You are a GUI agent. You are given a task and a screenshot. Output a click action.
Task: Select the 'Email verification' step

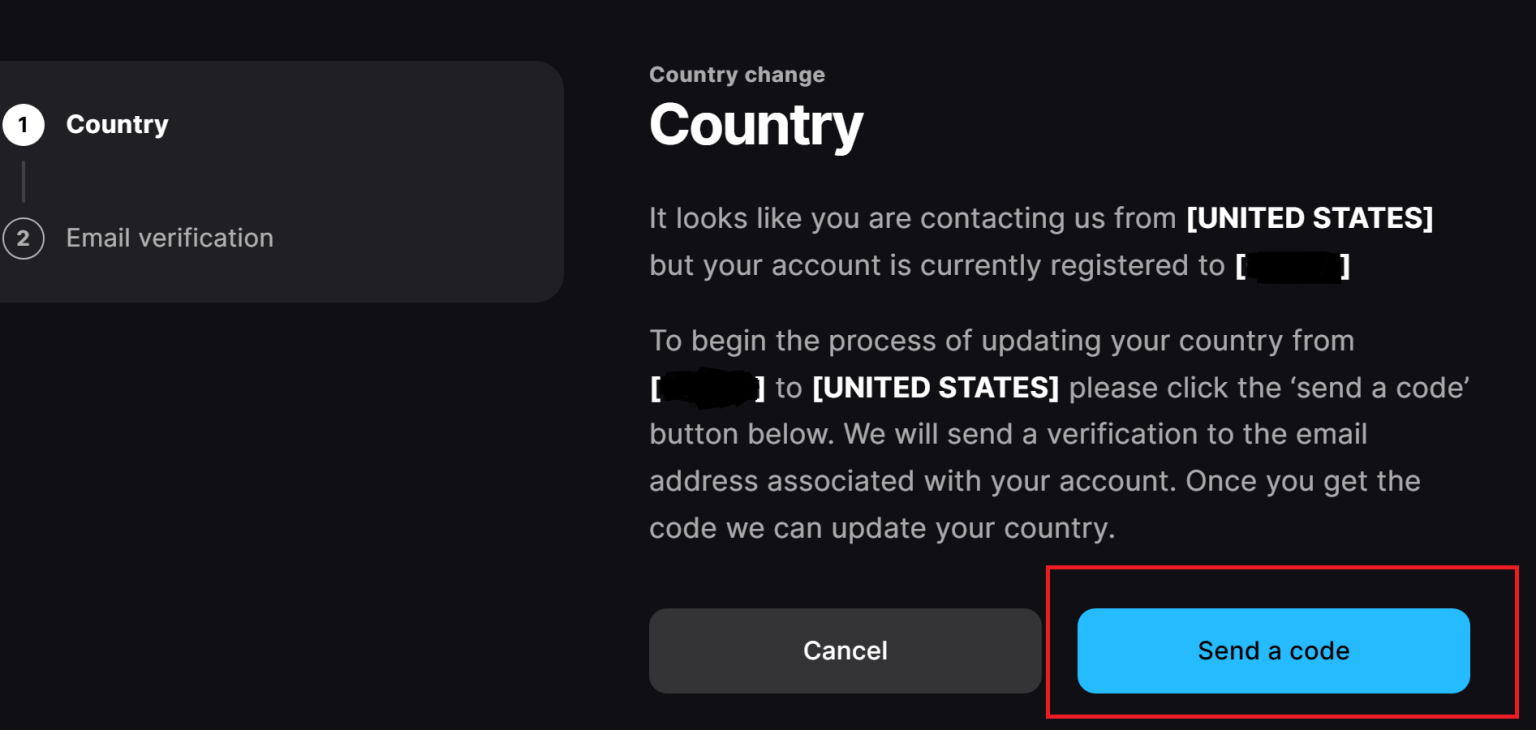169,238
